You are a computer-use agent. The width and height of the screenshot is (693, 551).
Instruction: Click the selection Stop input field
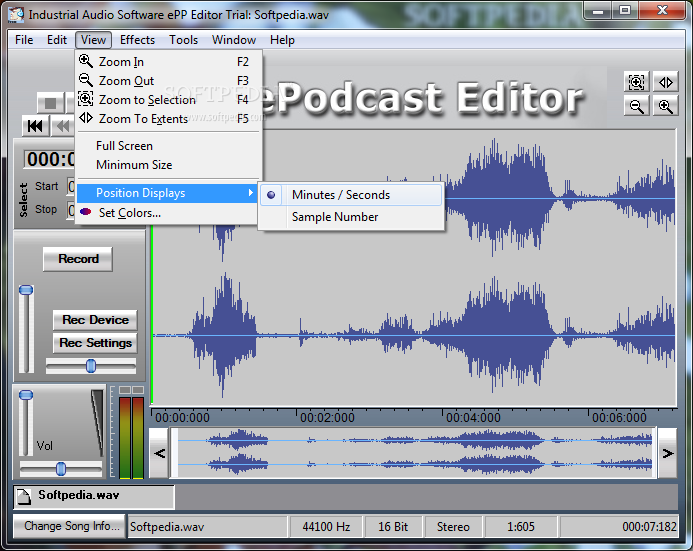pos(71,209)
